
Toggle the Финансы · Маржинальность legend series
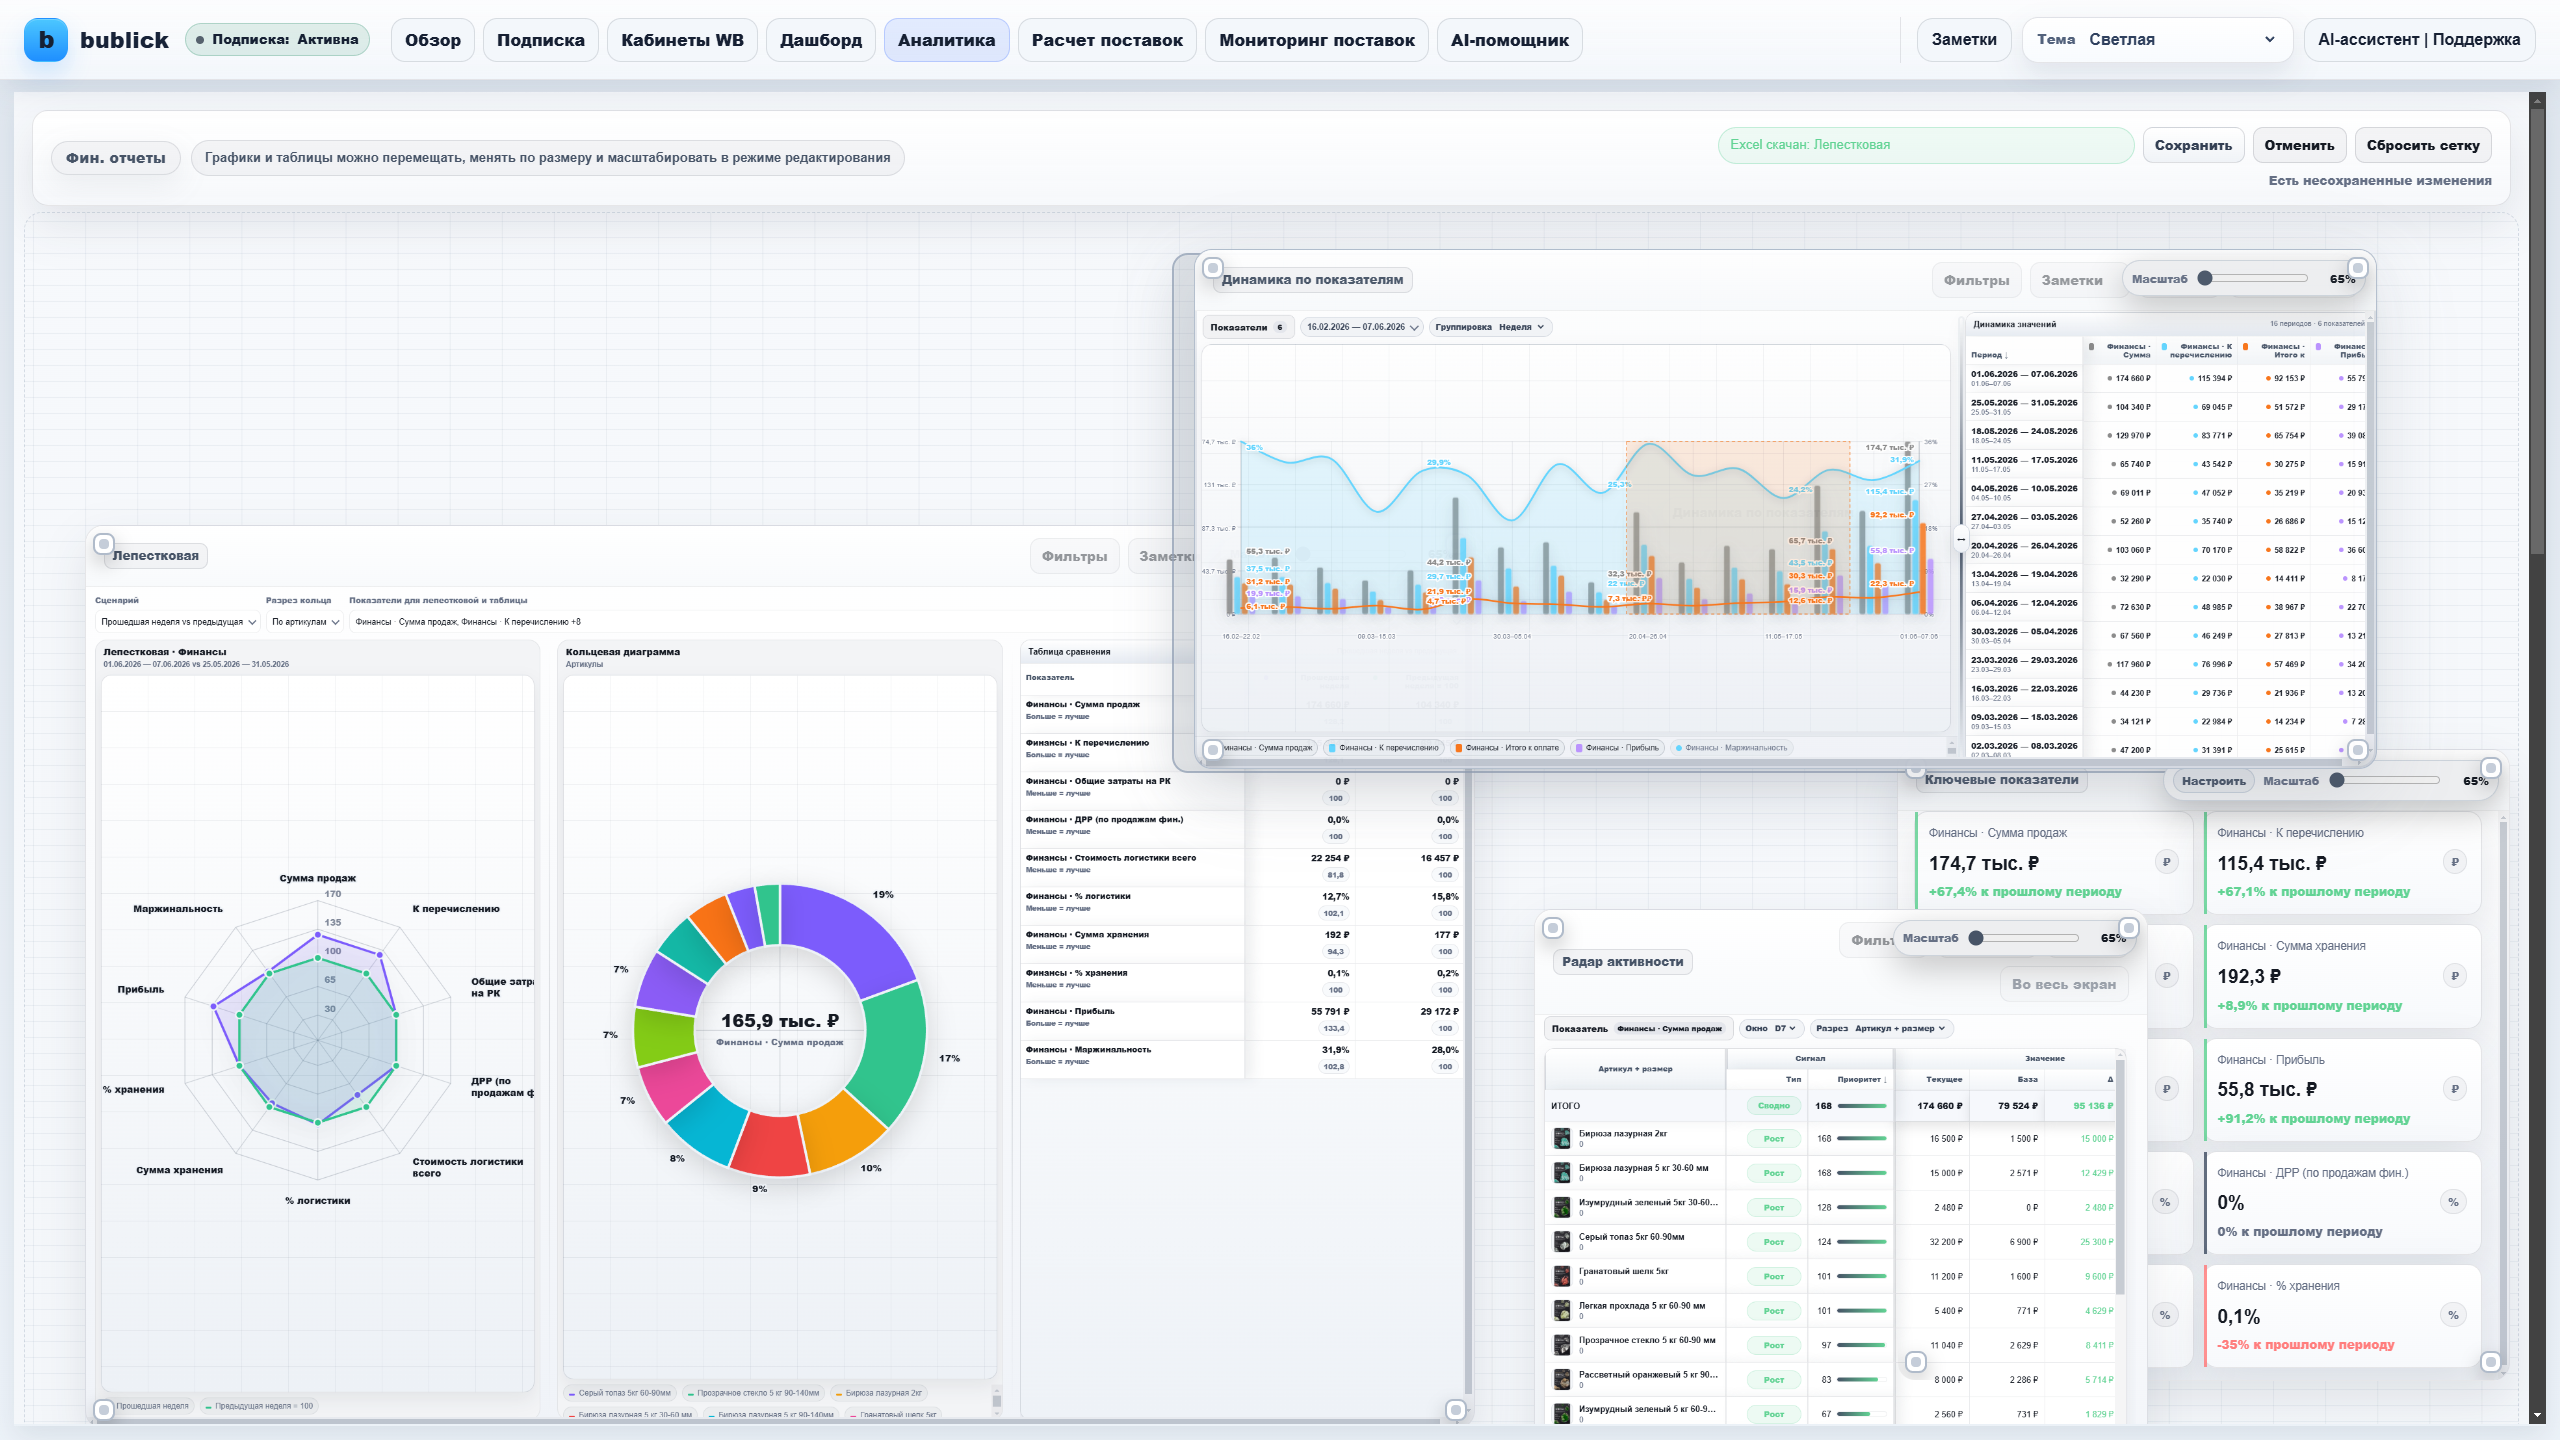[1731, 748]
